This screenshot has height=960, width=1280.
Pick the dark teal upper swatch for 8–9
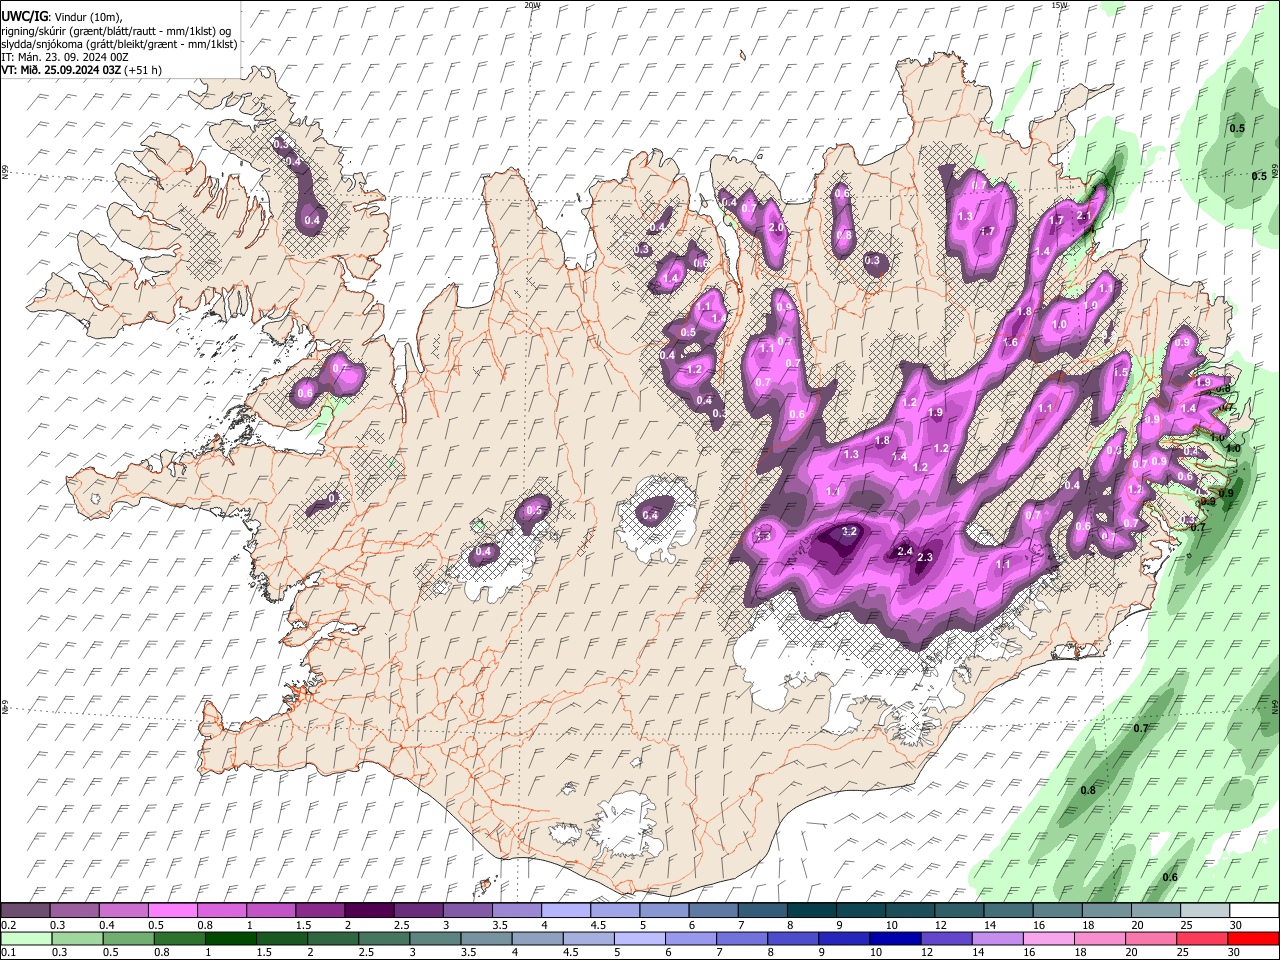812,911
